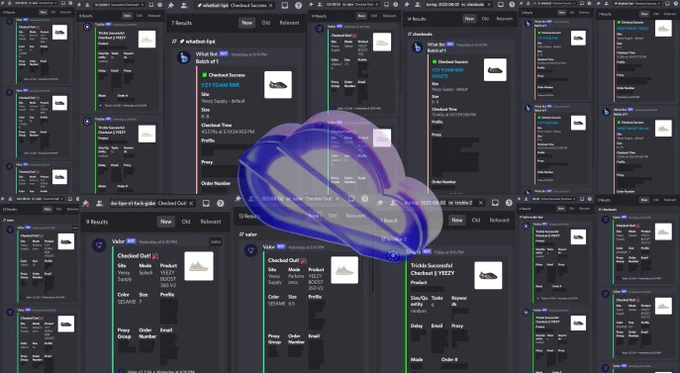Viewport: 680px width, 373px height.
Task: Open pinned messages beside 'in: checkouts' search
Action: (407, 4)
